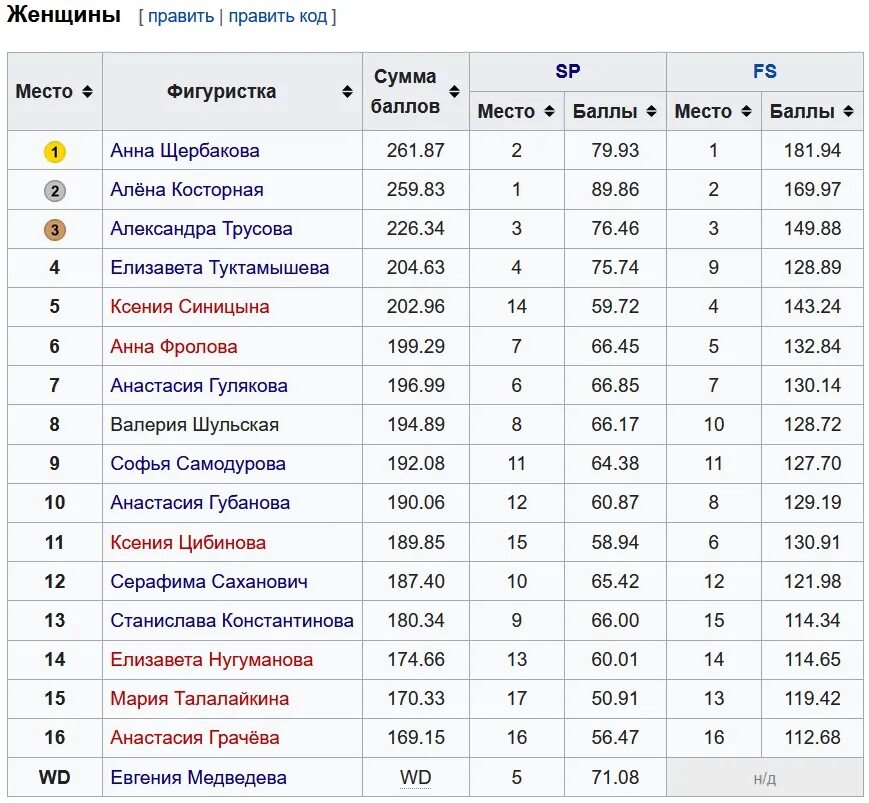Sort FS Баллы column arrows

[848, 111]
